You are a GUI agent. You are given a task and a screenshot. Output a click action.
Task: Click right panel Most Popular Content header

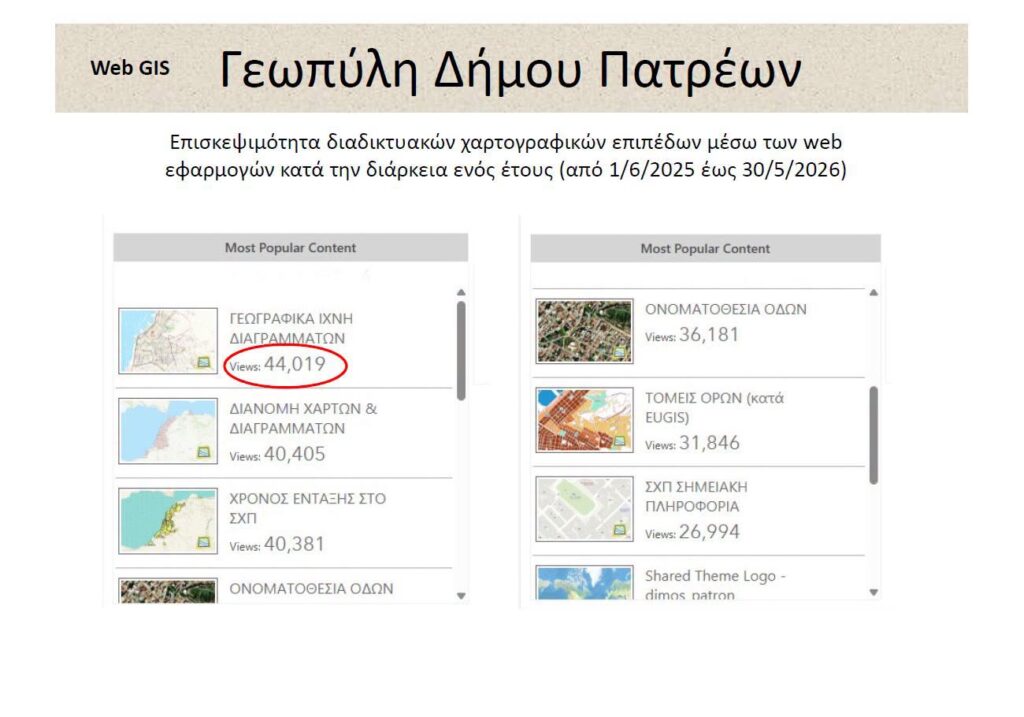[705, 249]
